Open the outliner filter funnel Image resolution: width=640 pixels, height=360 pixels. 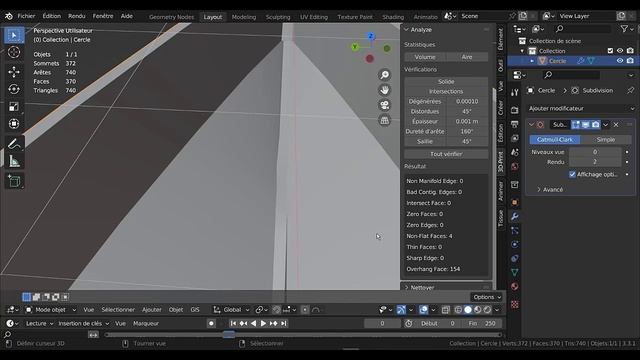pyautogui.click(x=624, y=29)
